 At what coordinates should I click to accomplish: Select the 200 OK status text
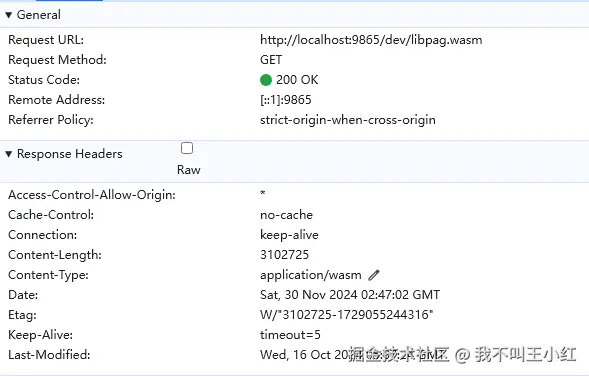pos(297,80)
